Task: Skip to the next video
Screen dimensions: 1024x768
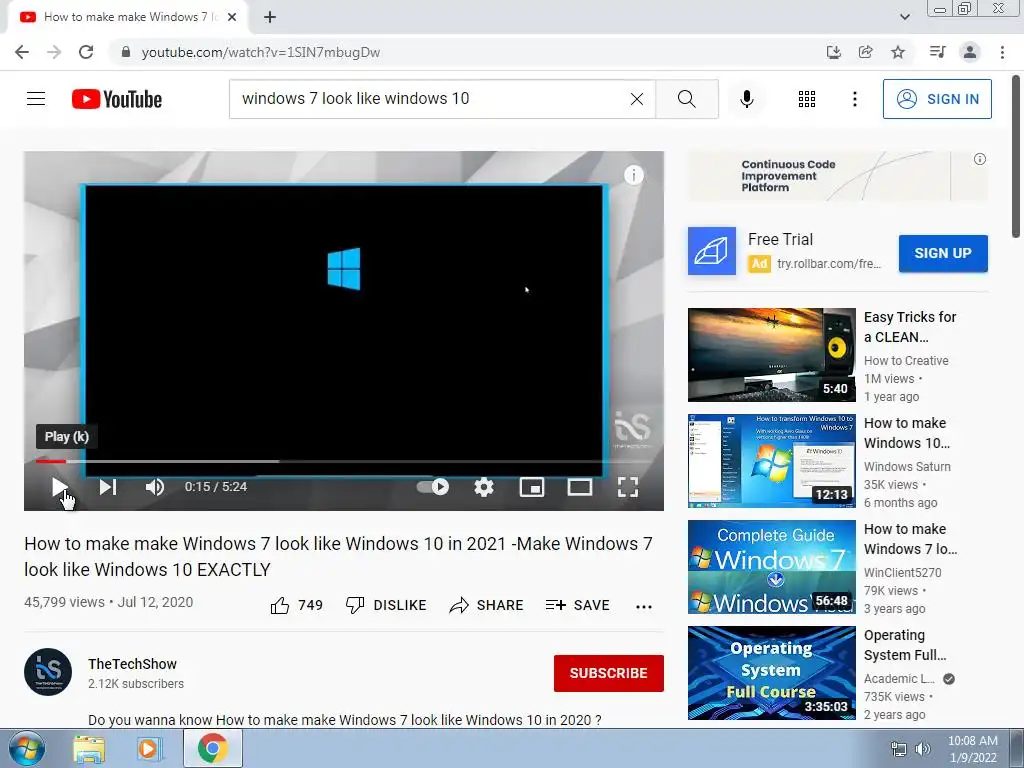Action: (x=108, y=487)
